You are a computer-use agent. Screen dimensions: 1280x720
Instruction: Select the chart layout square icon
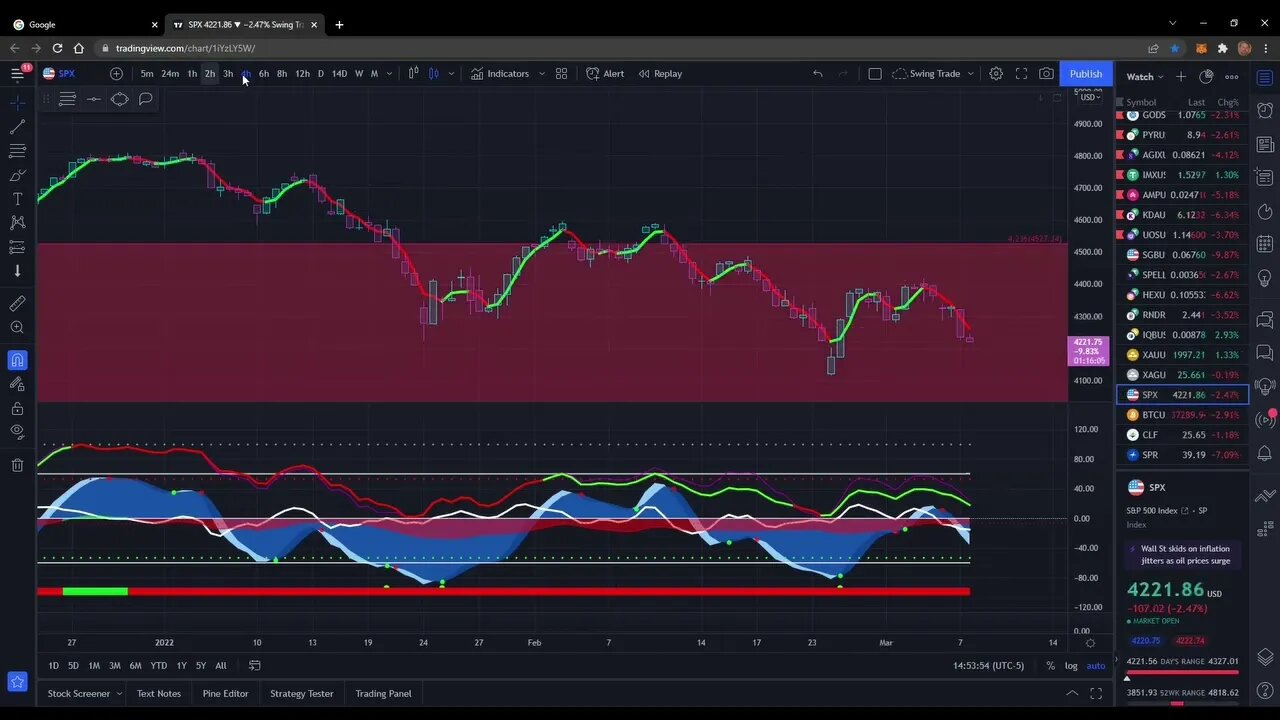click(874, 73)
